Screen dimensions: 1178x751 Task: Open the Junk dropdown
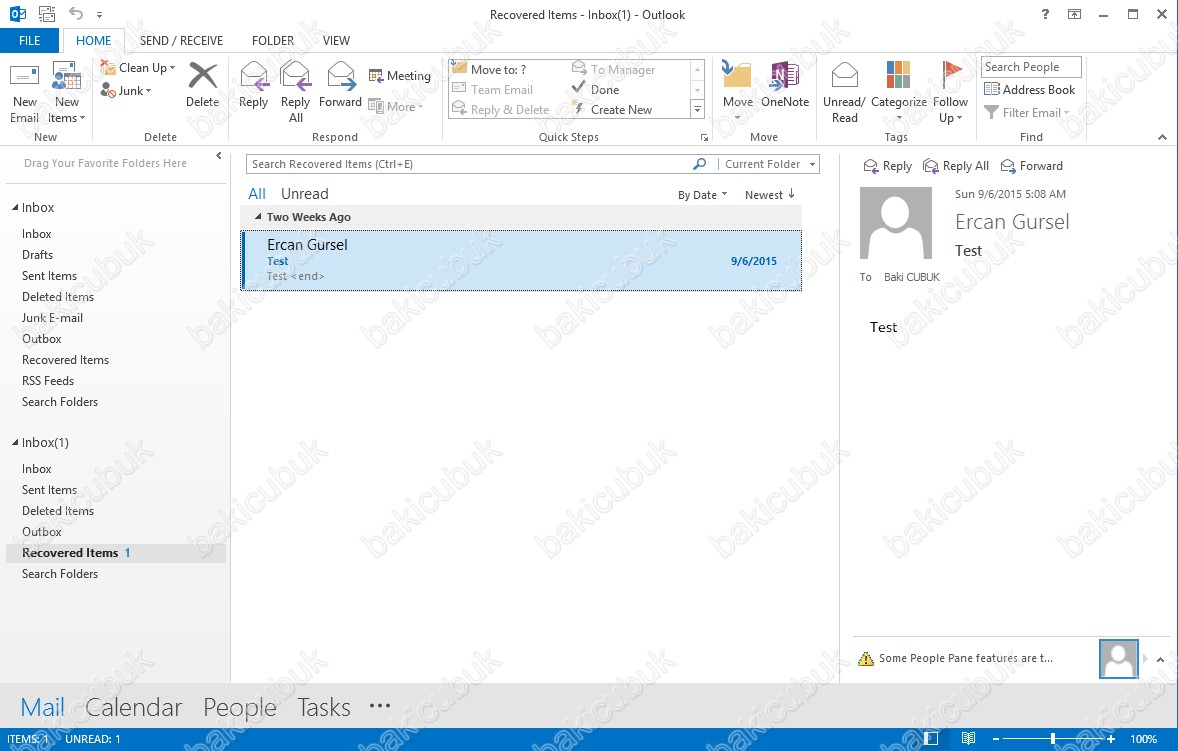126,91
